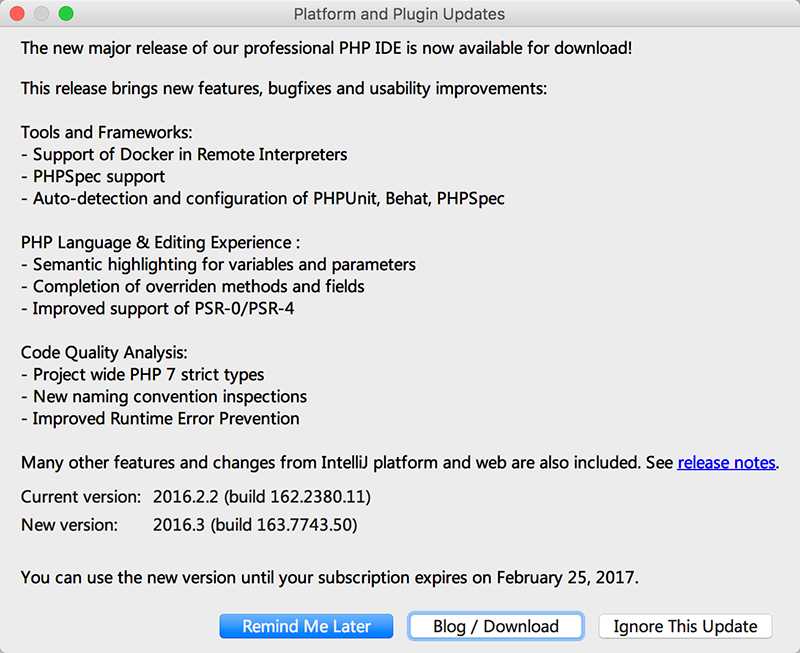The image size is (800, 653).
Task: Select the Code Quality Analysis heading
Action: tap(104, 353)
